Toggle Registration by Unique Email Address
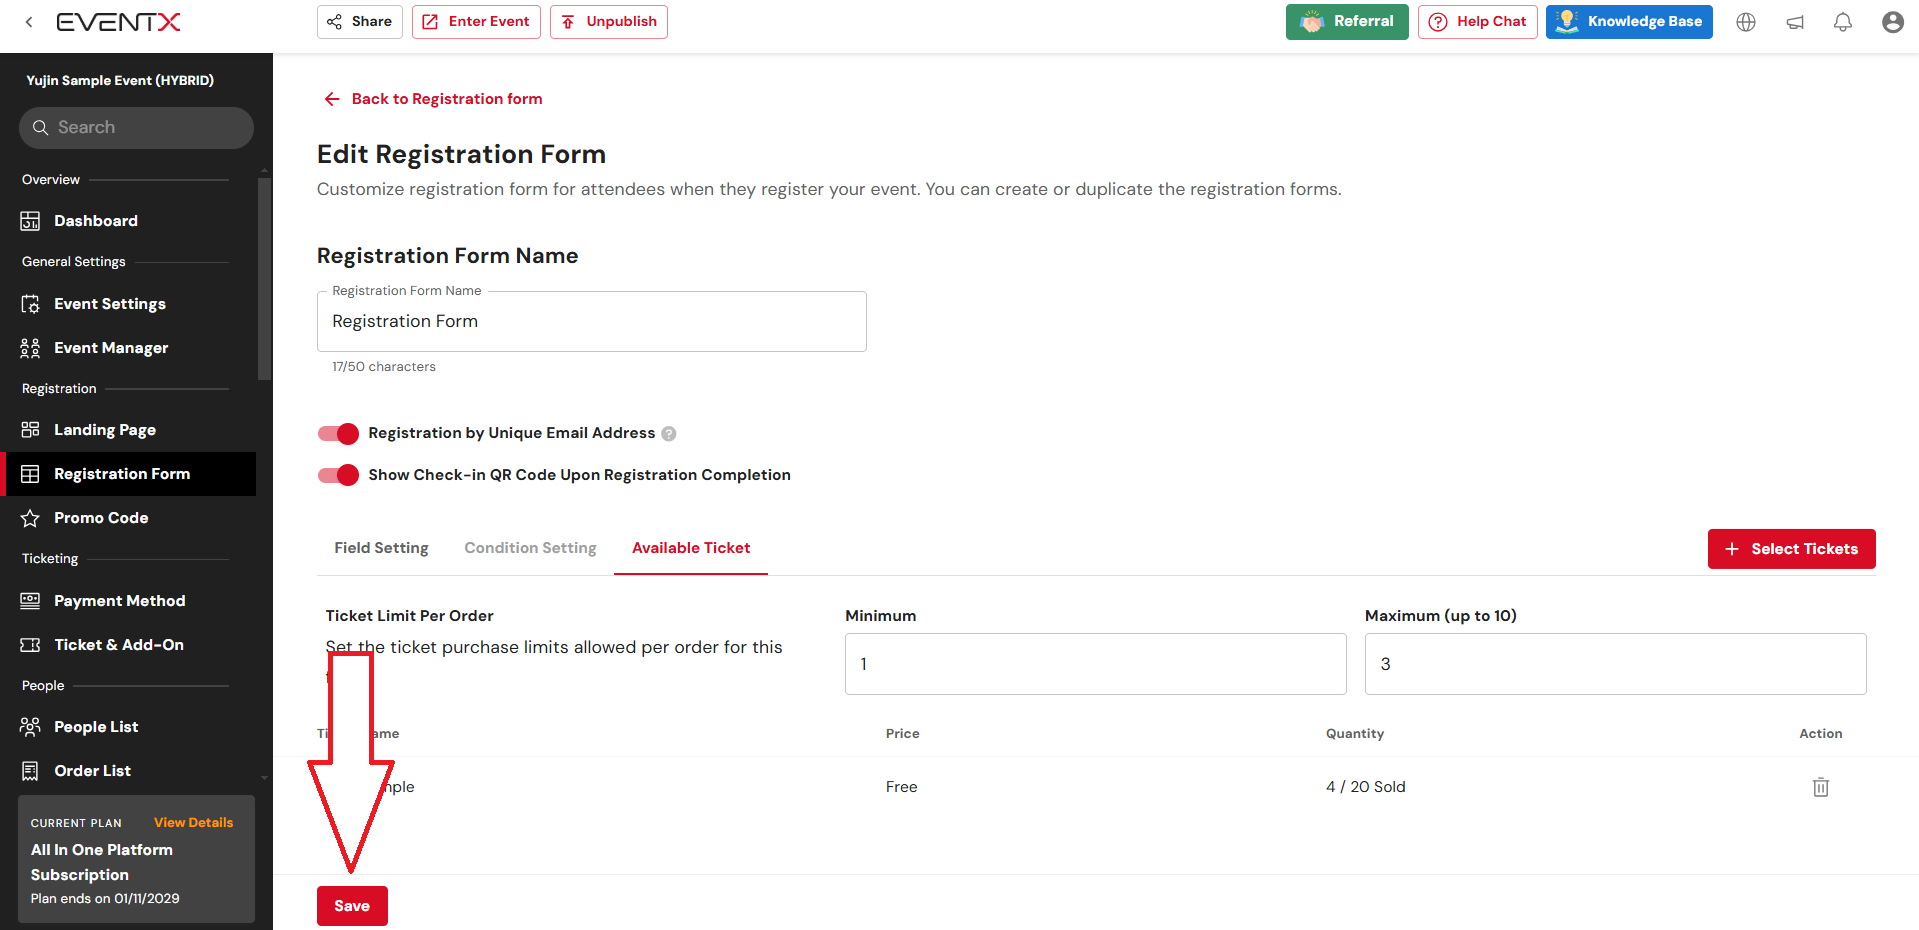 tap(338, 433)
